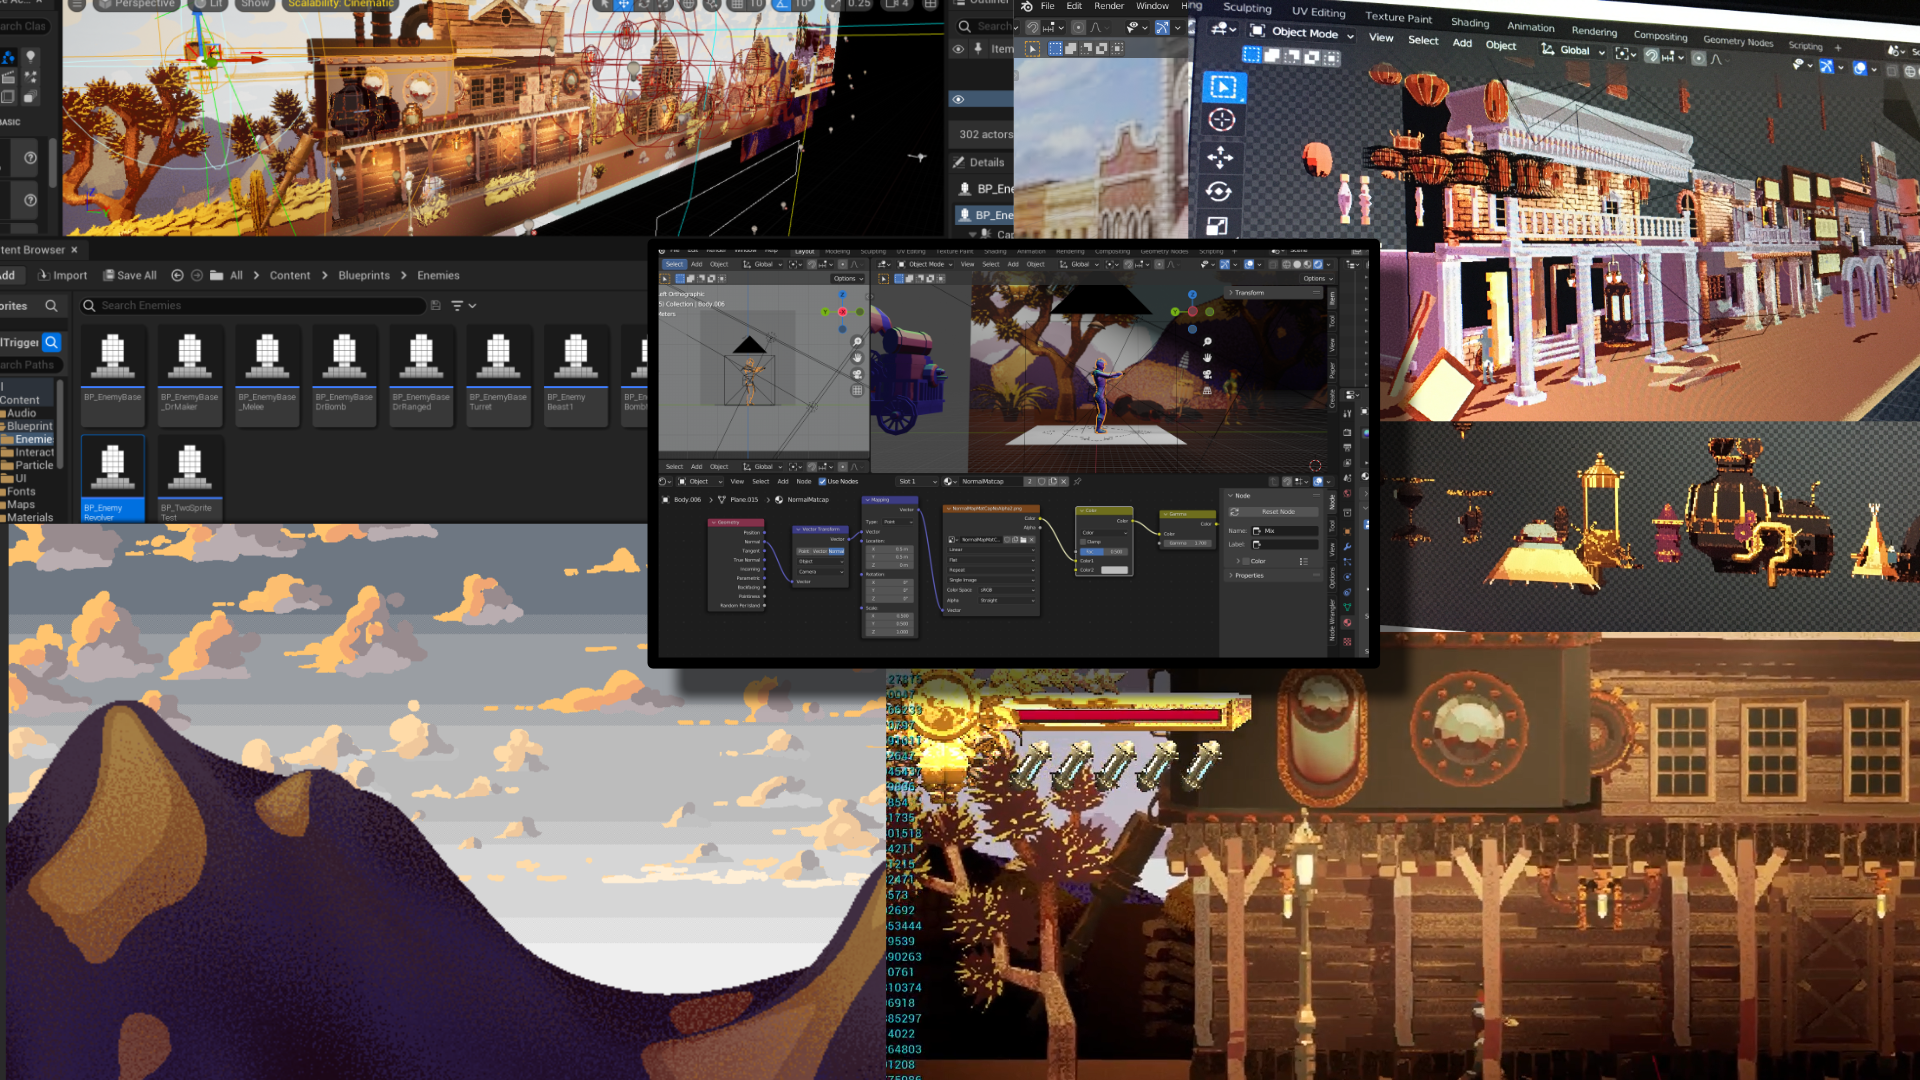
Task: Click the Import button
Action: click(x=62, y=276)
